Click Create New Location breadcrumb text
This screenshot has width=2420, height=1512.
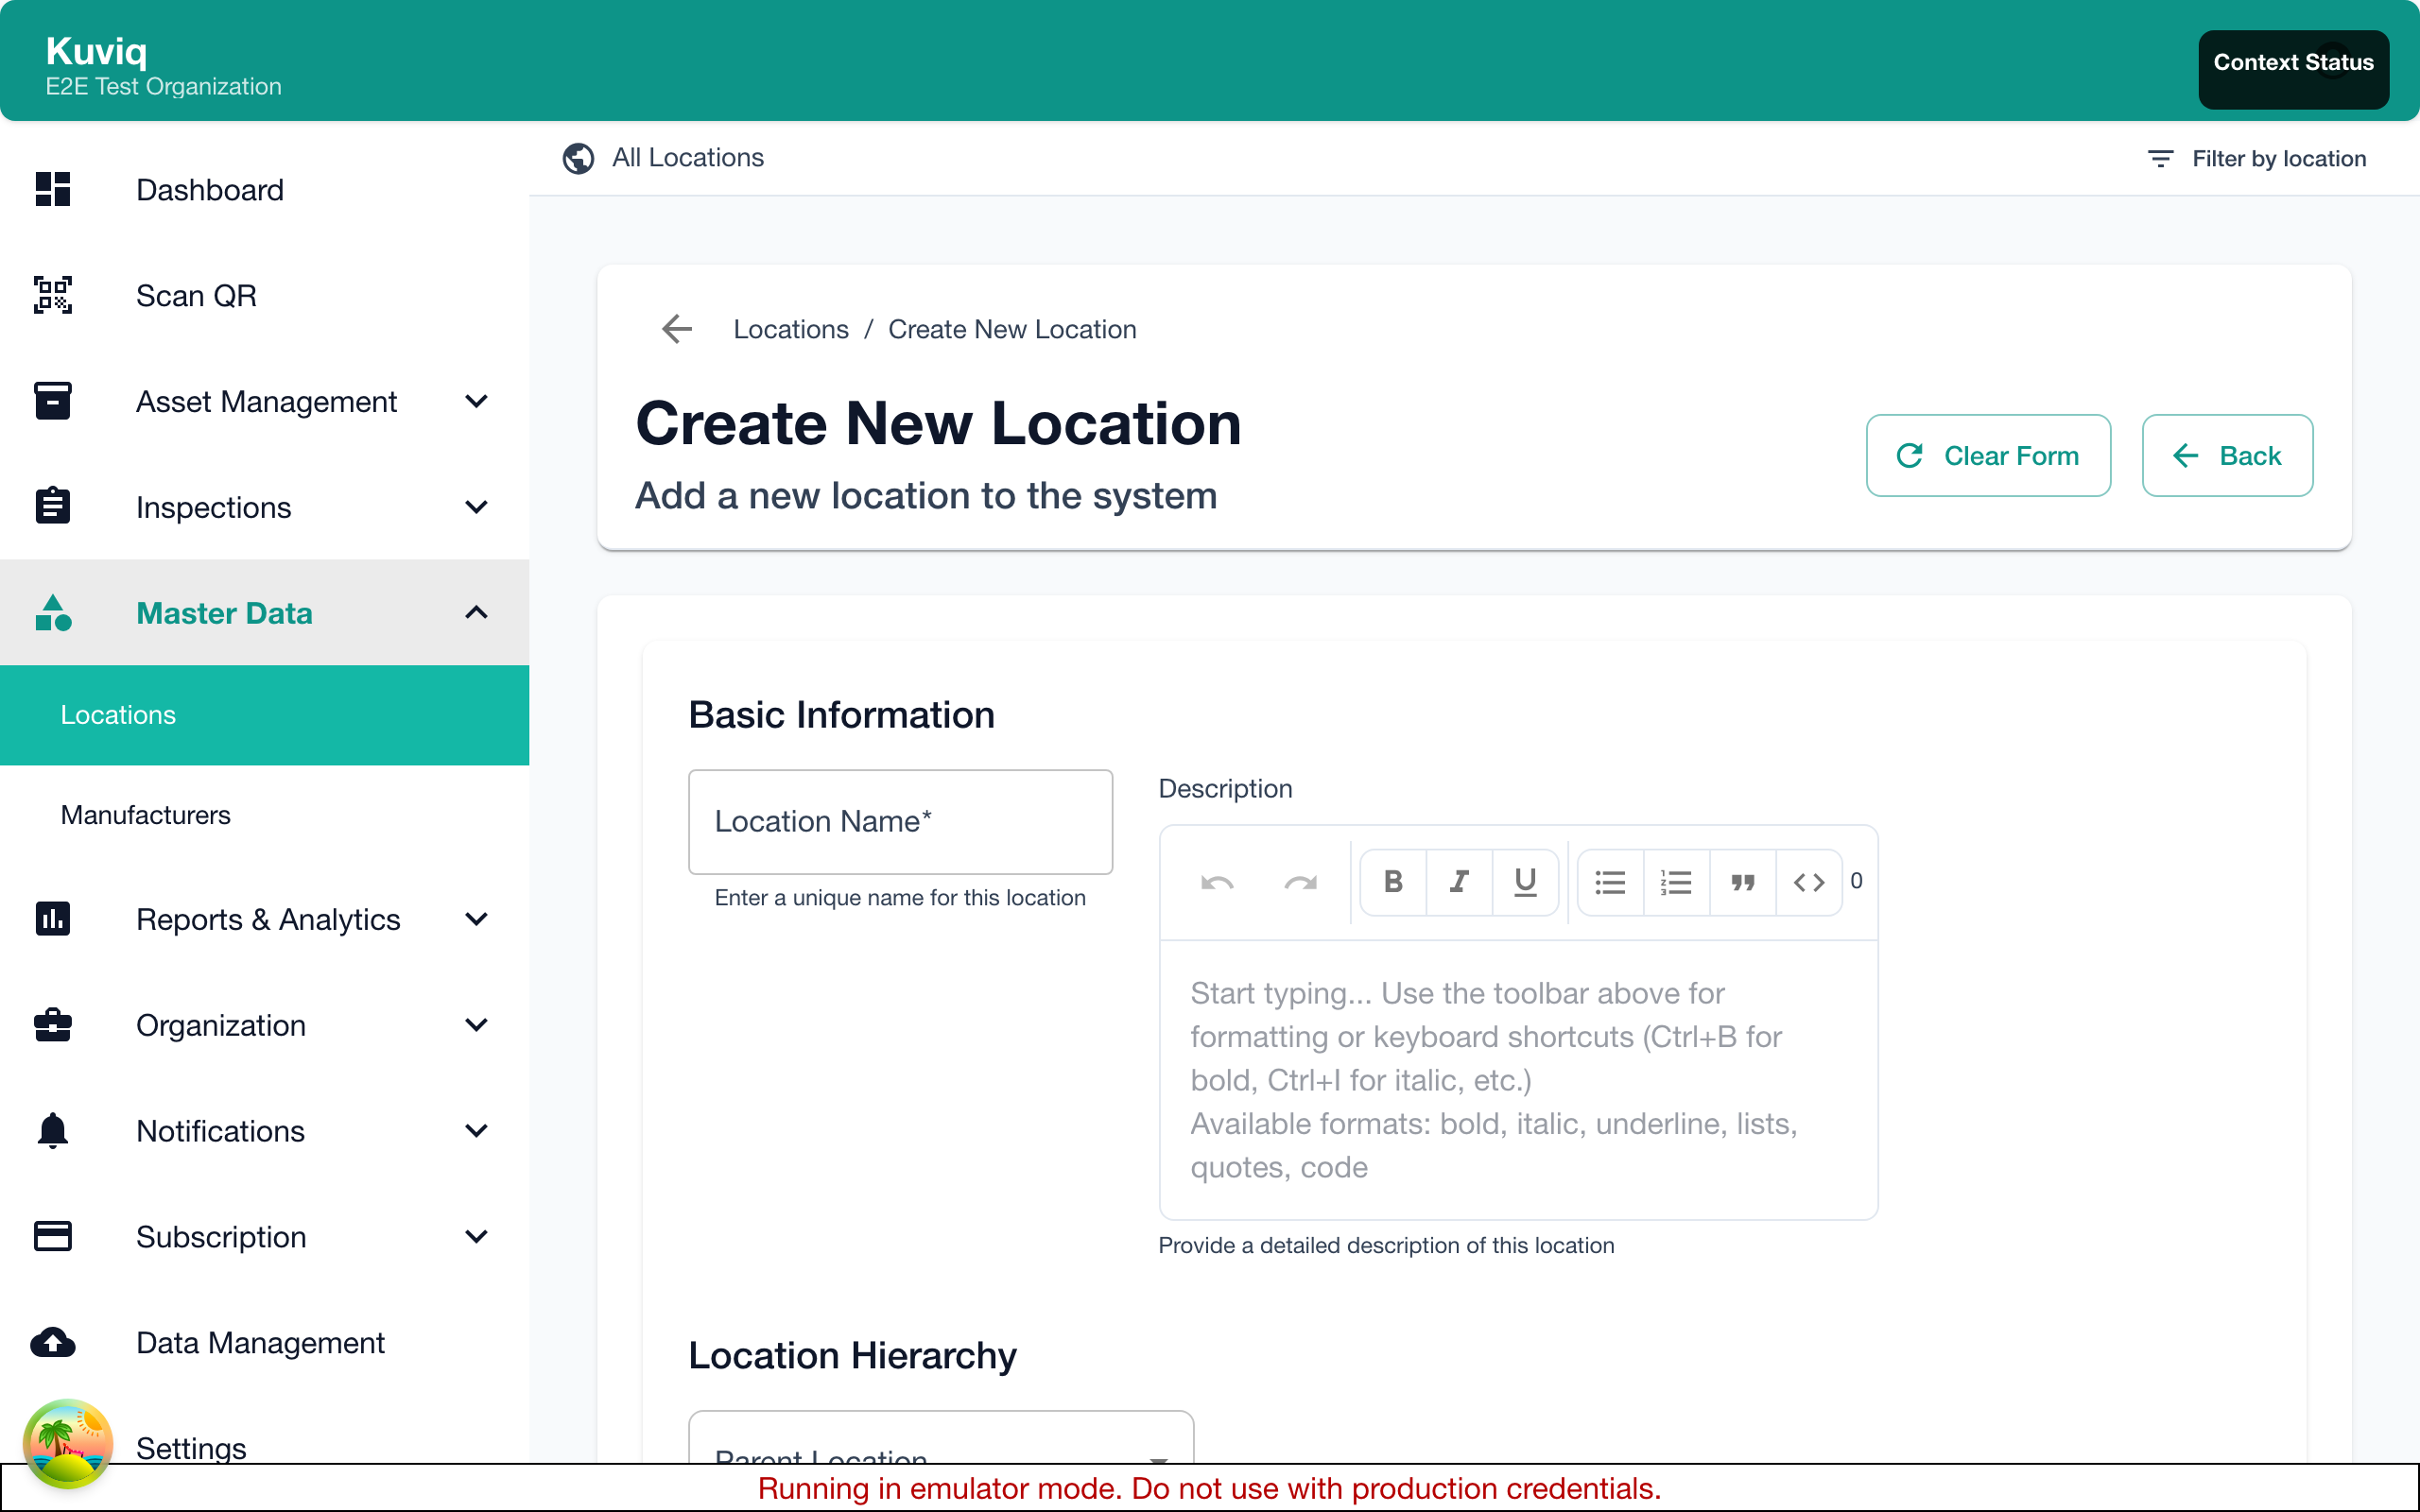point(1012,329)
